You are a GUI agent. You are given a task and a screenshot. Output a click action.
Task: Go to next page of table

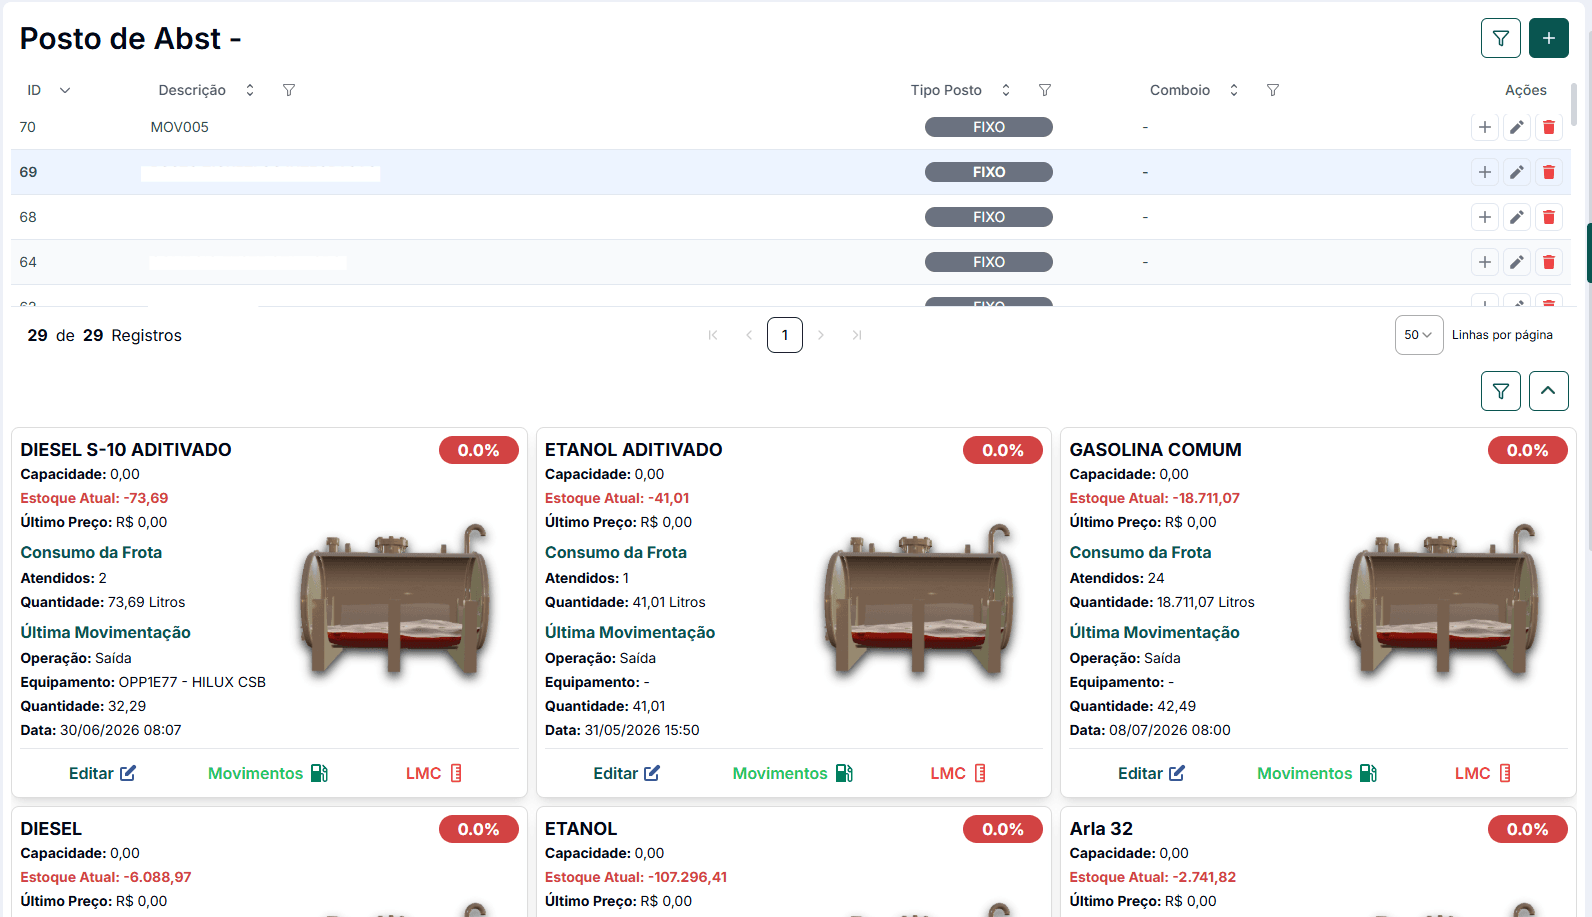pyautogui.click(x=821, y=335)
